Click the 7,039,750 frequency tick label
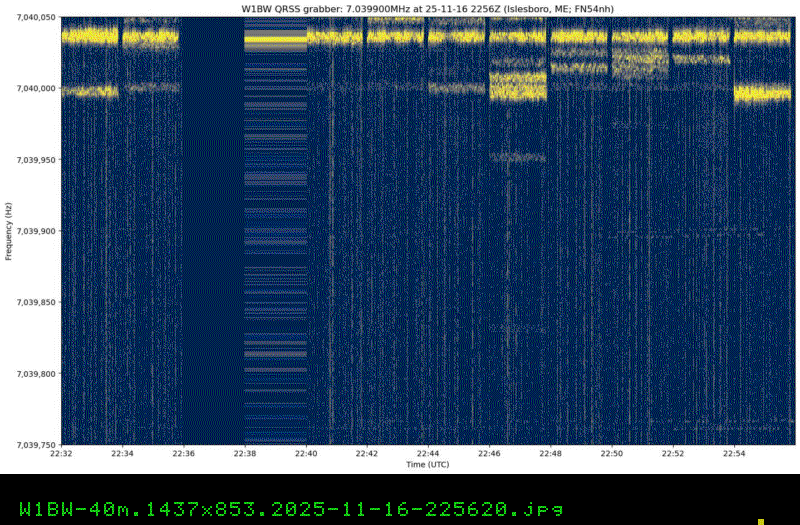This screenshot has width=800, height=525. coord(36,445)
